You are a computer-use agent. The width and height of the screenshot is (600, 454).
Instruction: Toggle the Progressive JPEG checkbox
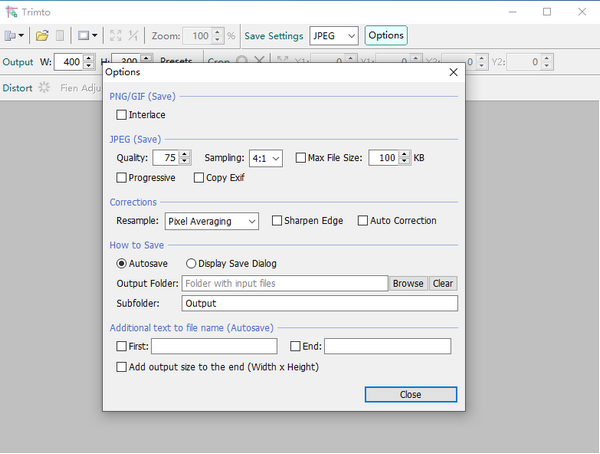[122, 178]
